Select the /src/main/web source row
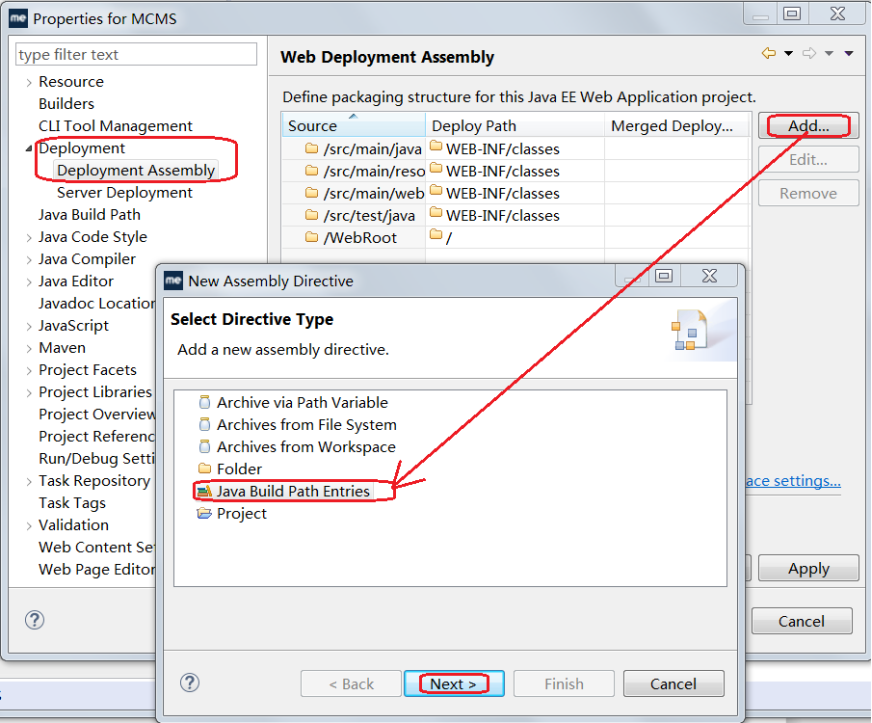The height and width of the screenshot is (723, 872). click(354, 193)
